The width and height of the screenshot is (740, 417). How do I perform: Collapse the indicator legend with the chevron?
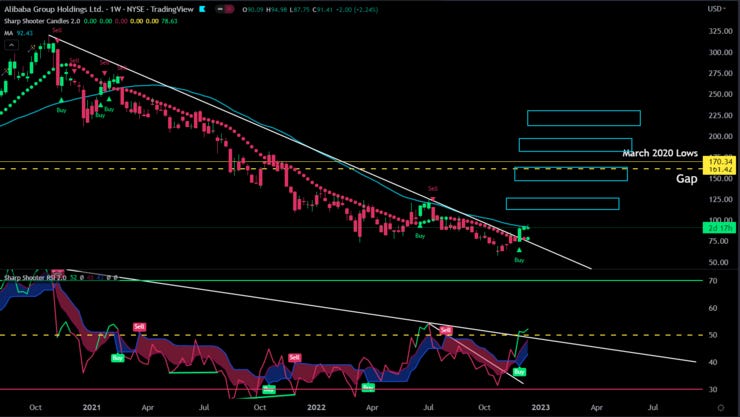tap(12, 45)
